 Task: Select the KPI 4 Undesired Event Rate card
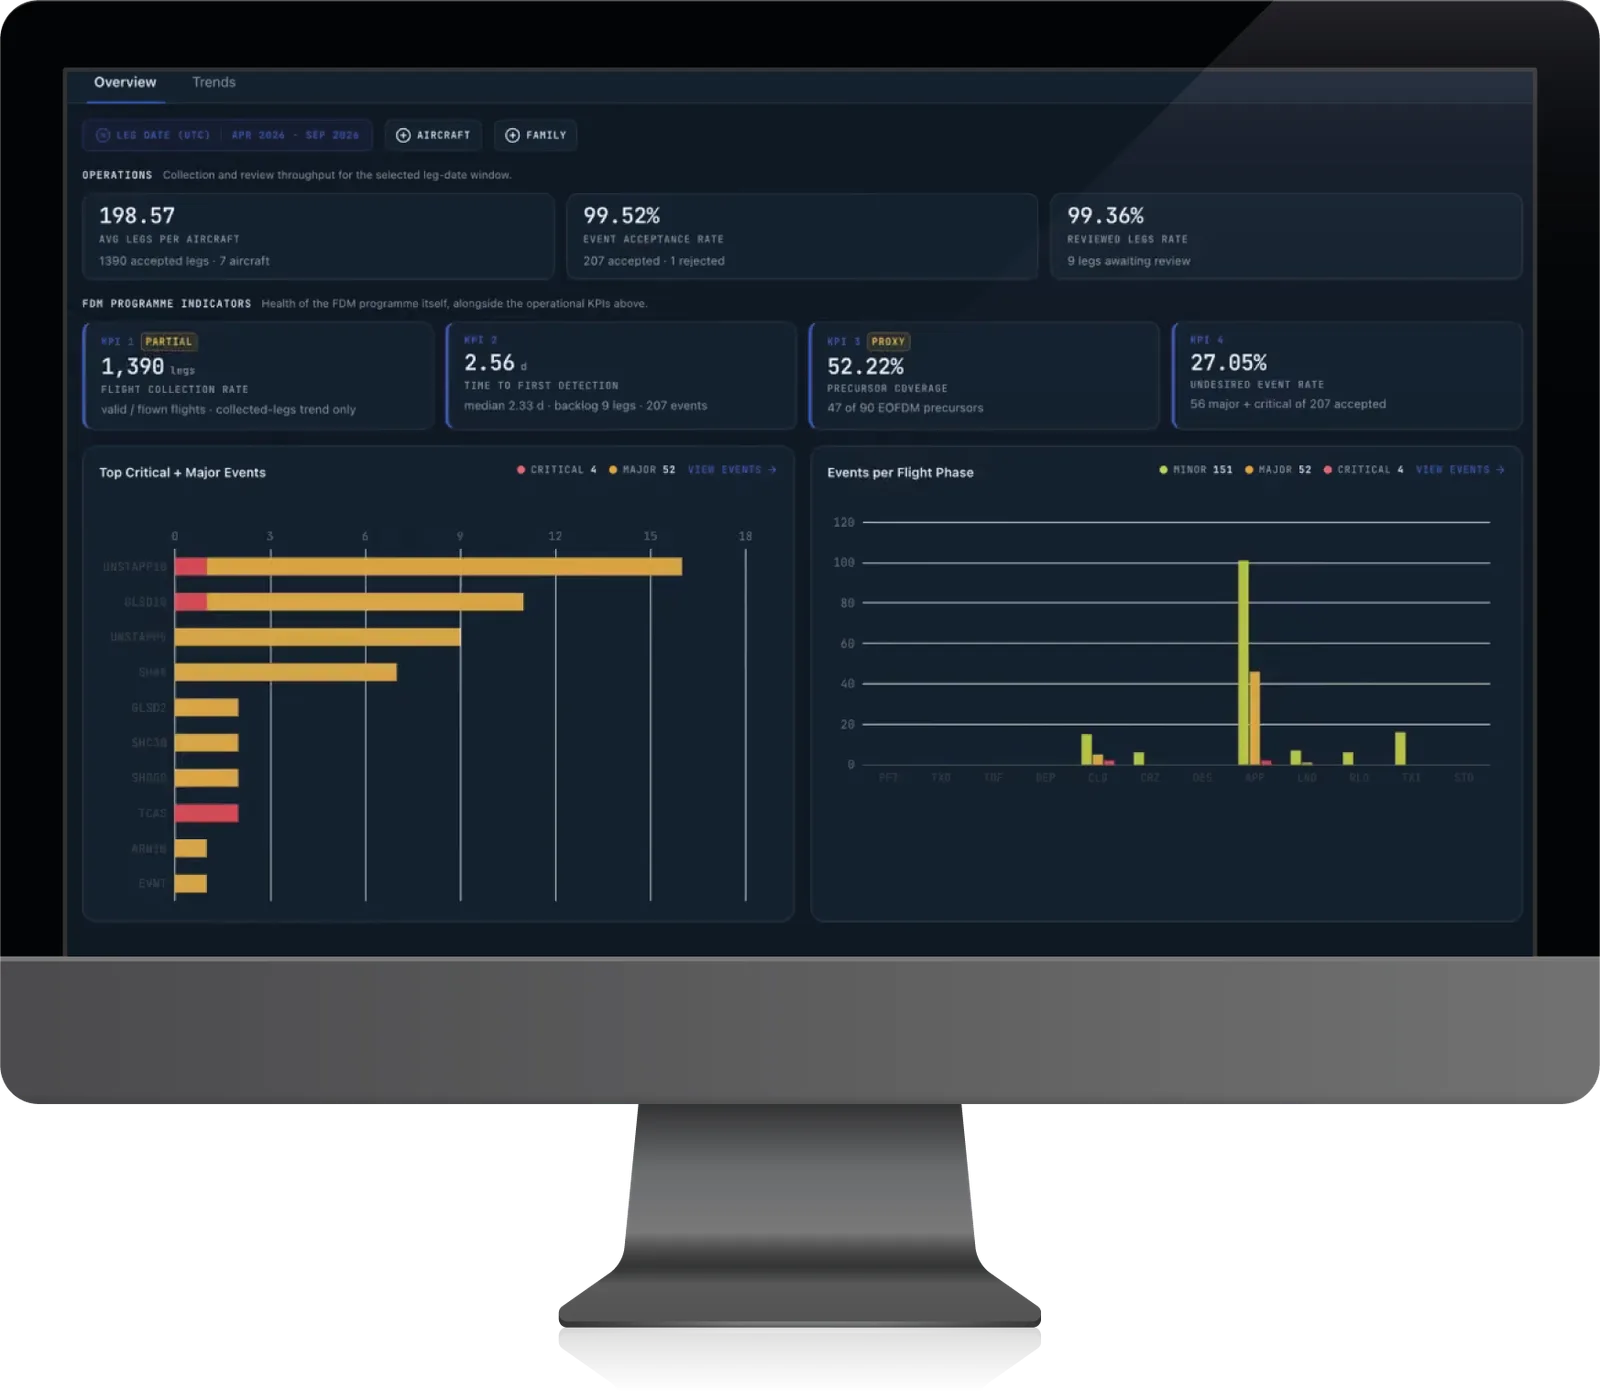tap(1347, 375)
